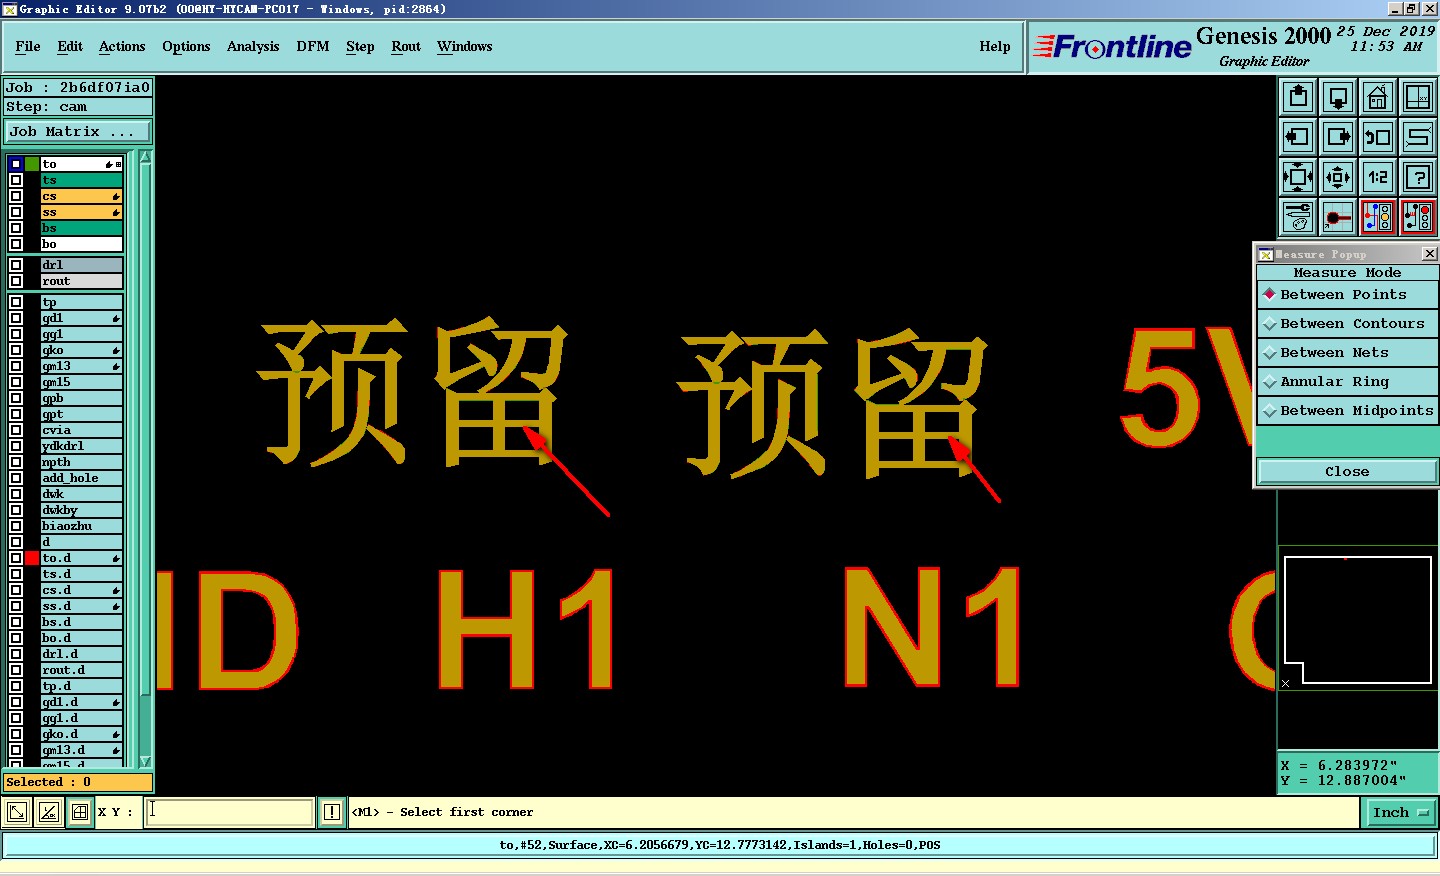
Task: Click the colored netlist traffic light icon
Action: click(1378, 216)
